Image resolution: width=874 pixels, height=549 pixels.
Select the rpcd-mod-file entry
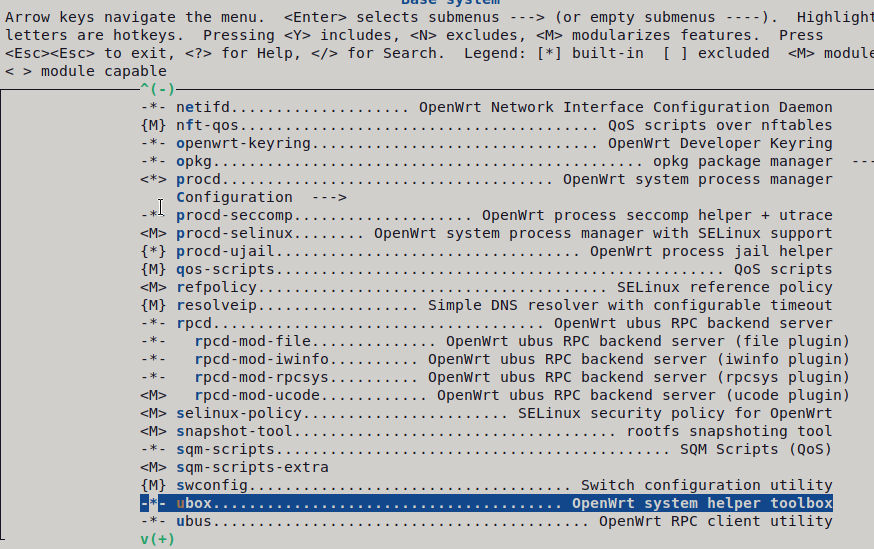pyautogui.click(x=522, y=342)
